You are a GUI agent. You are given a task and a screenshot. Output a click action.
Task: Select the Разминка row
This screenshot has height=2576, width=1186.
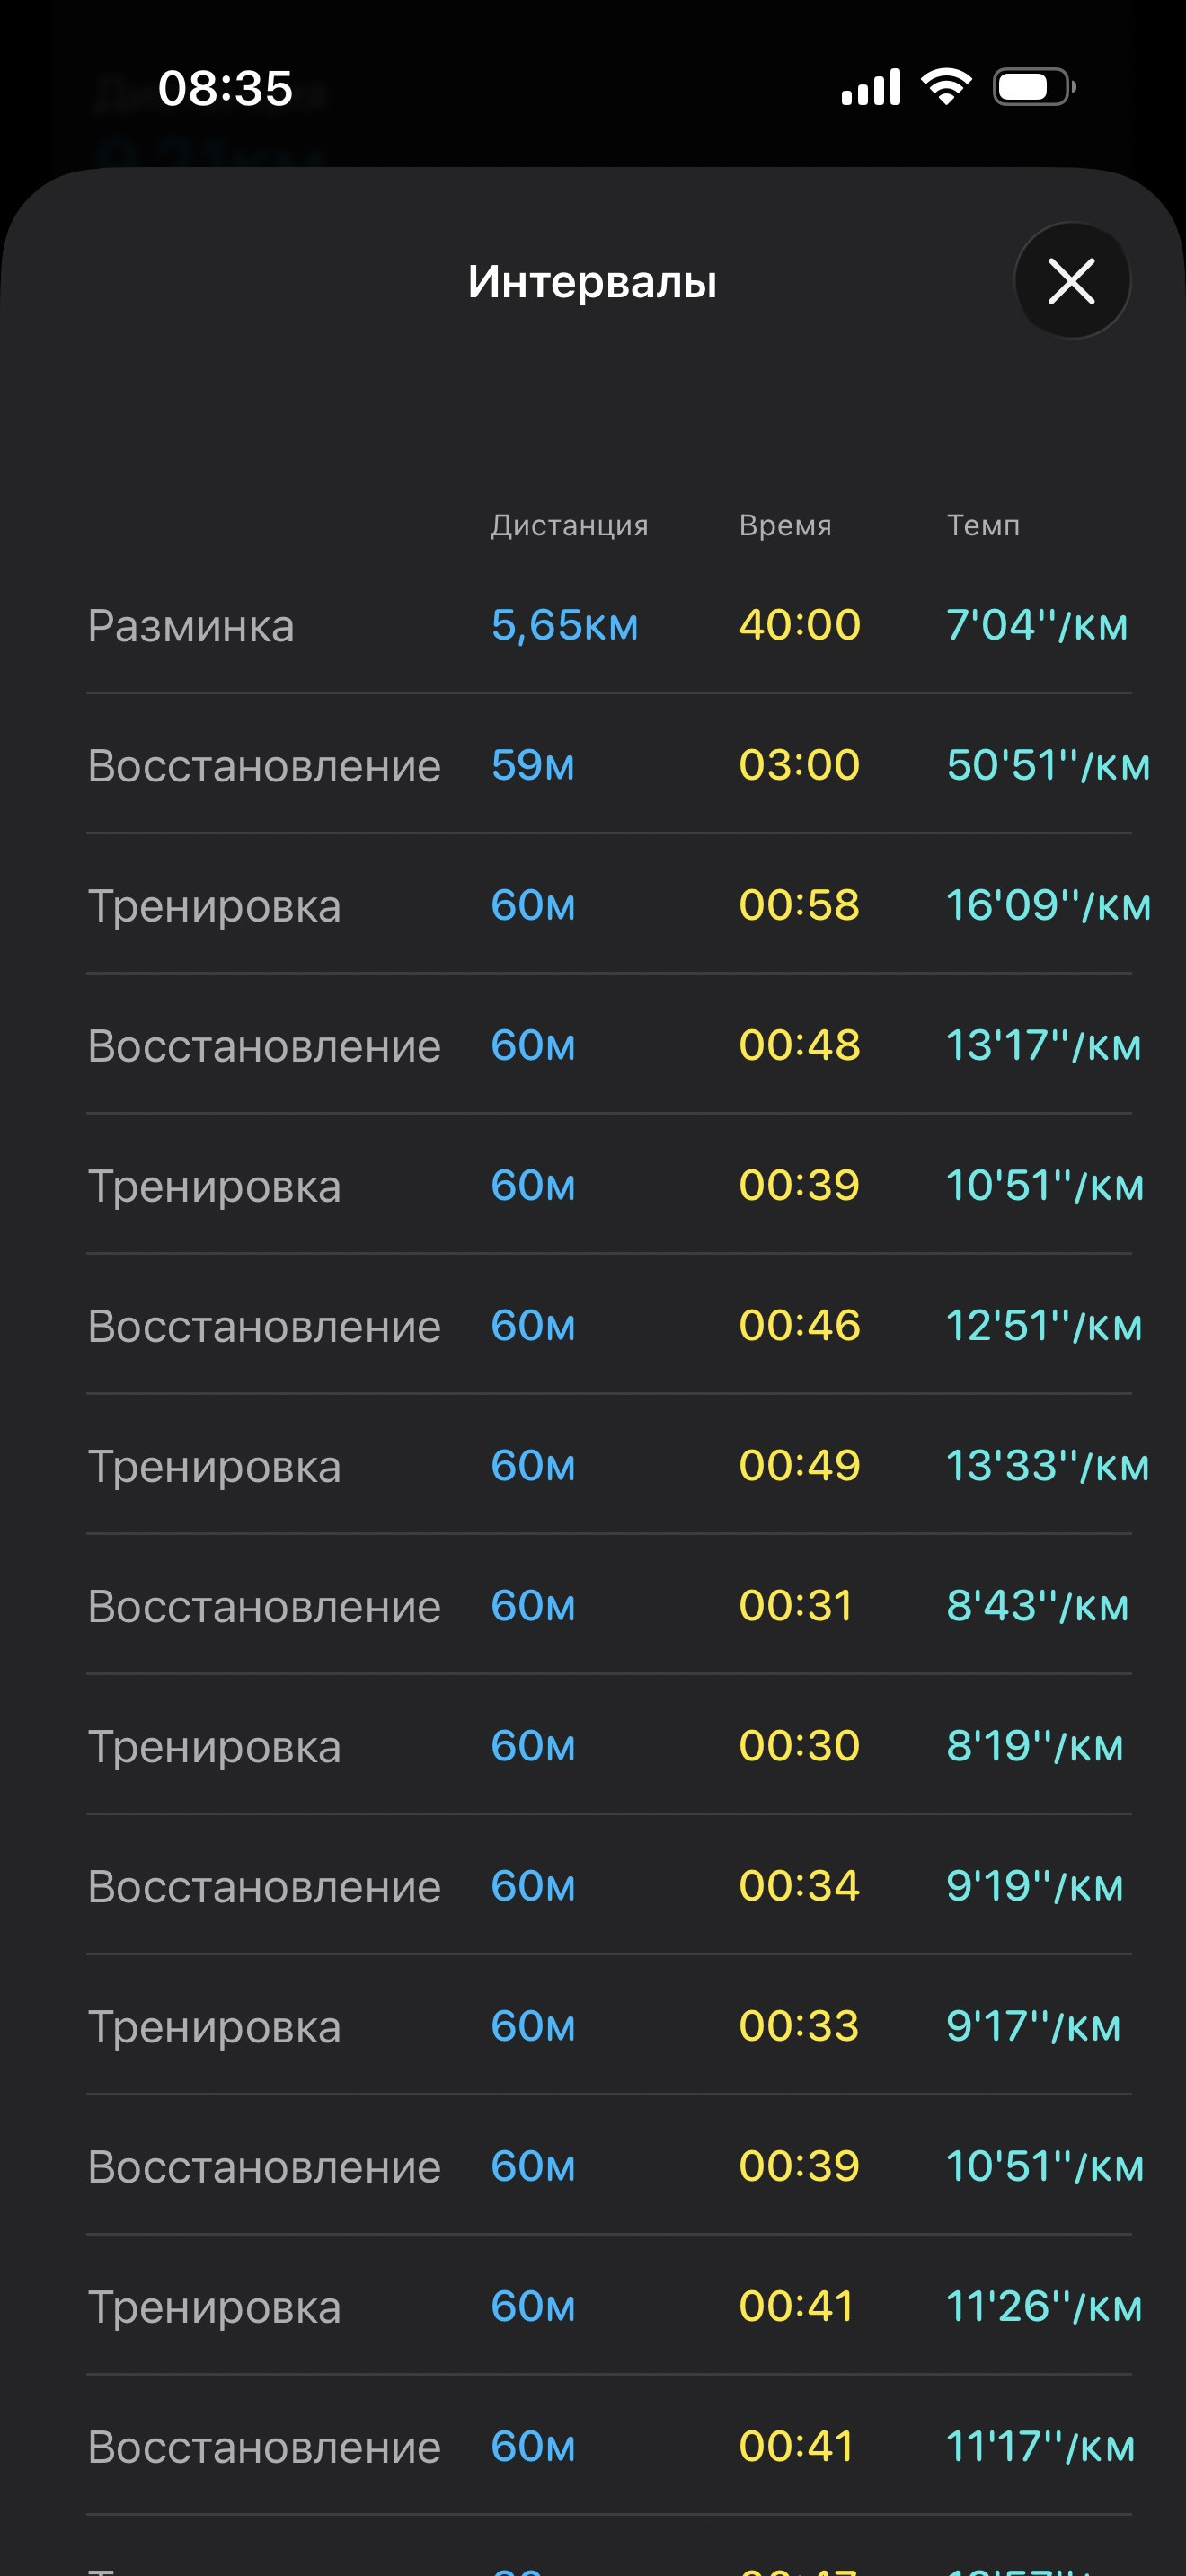coord(609,624)
